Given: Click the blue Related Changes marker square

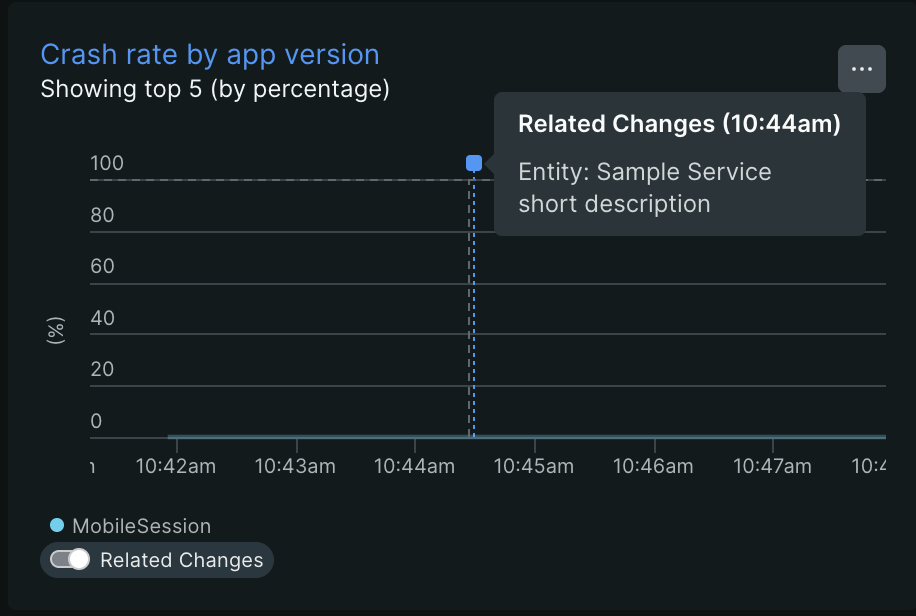Looking at the screenshot, I should (x=474, y=163).
